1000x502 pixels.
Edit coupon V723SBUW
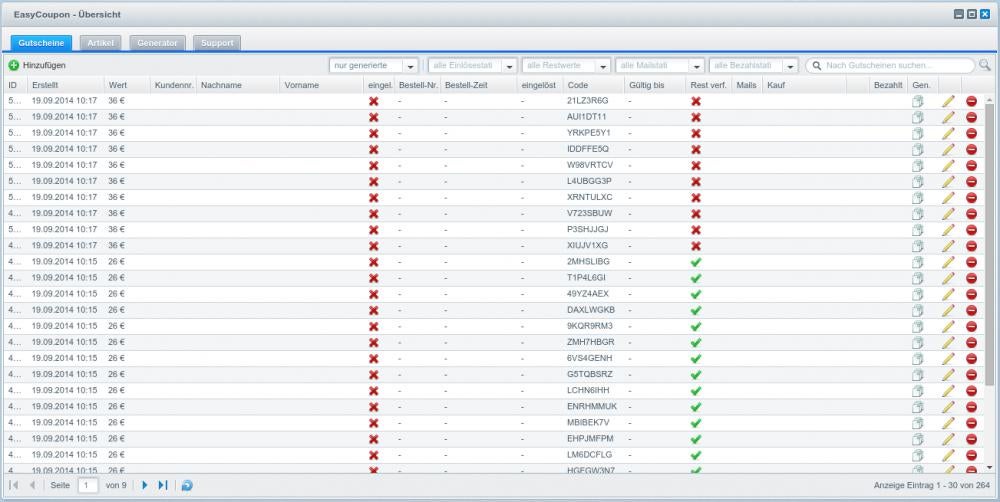(948, 214)
